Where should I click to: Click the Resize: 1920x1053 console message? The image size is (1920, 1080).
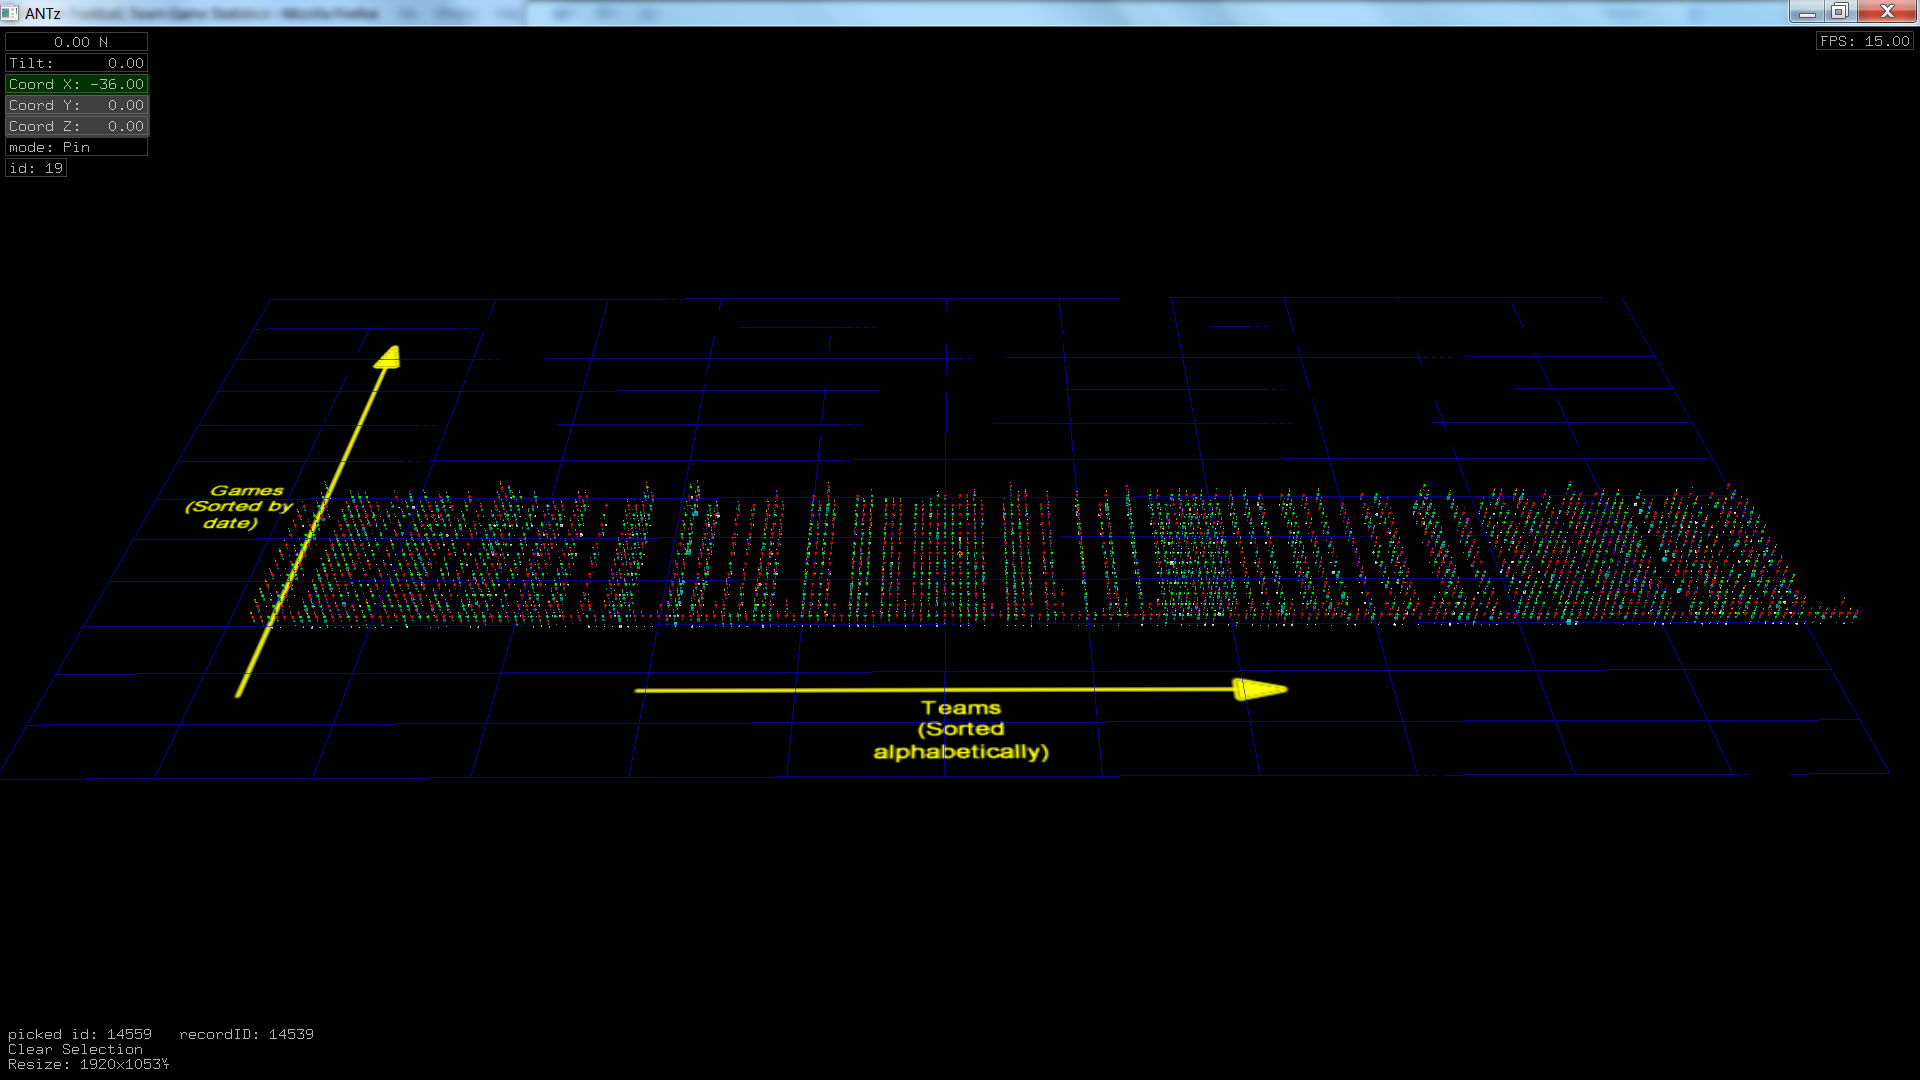(88, 1064)
